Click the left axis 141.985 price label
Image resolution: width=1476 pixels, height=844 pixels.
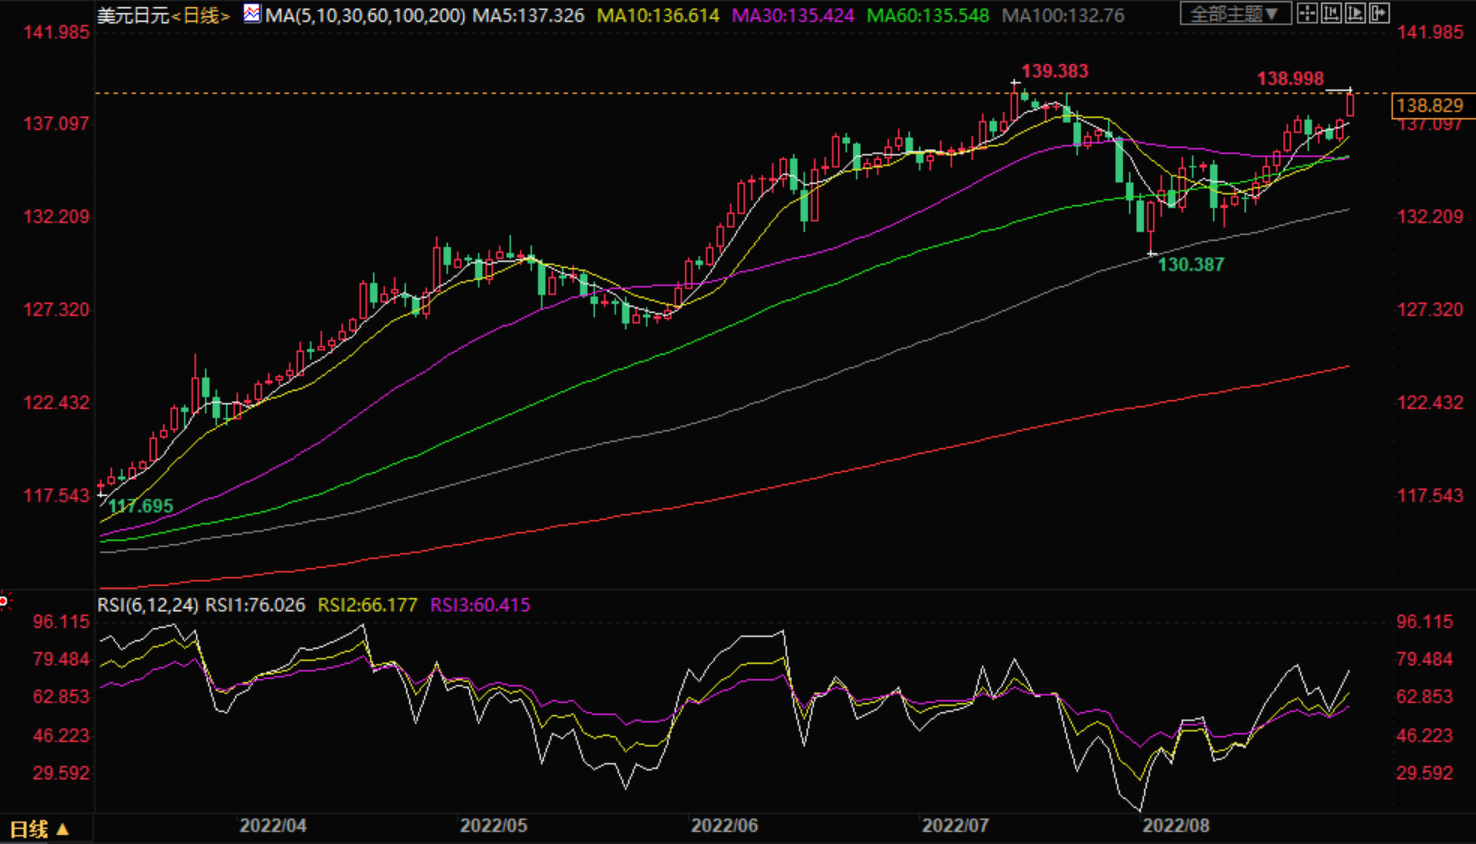click(x=57, y=32)
